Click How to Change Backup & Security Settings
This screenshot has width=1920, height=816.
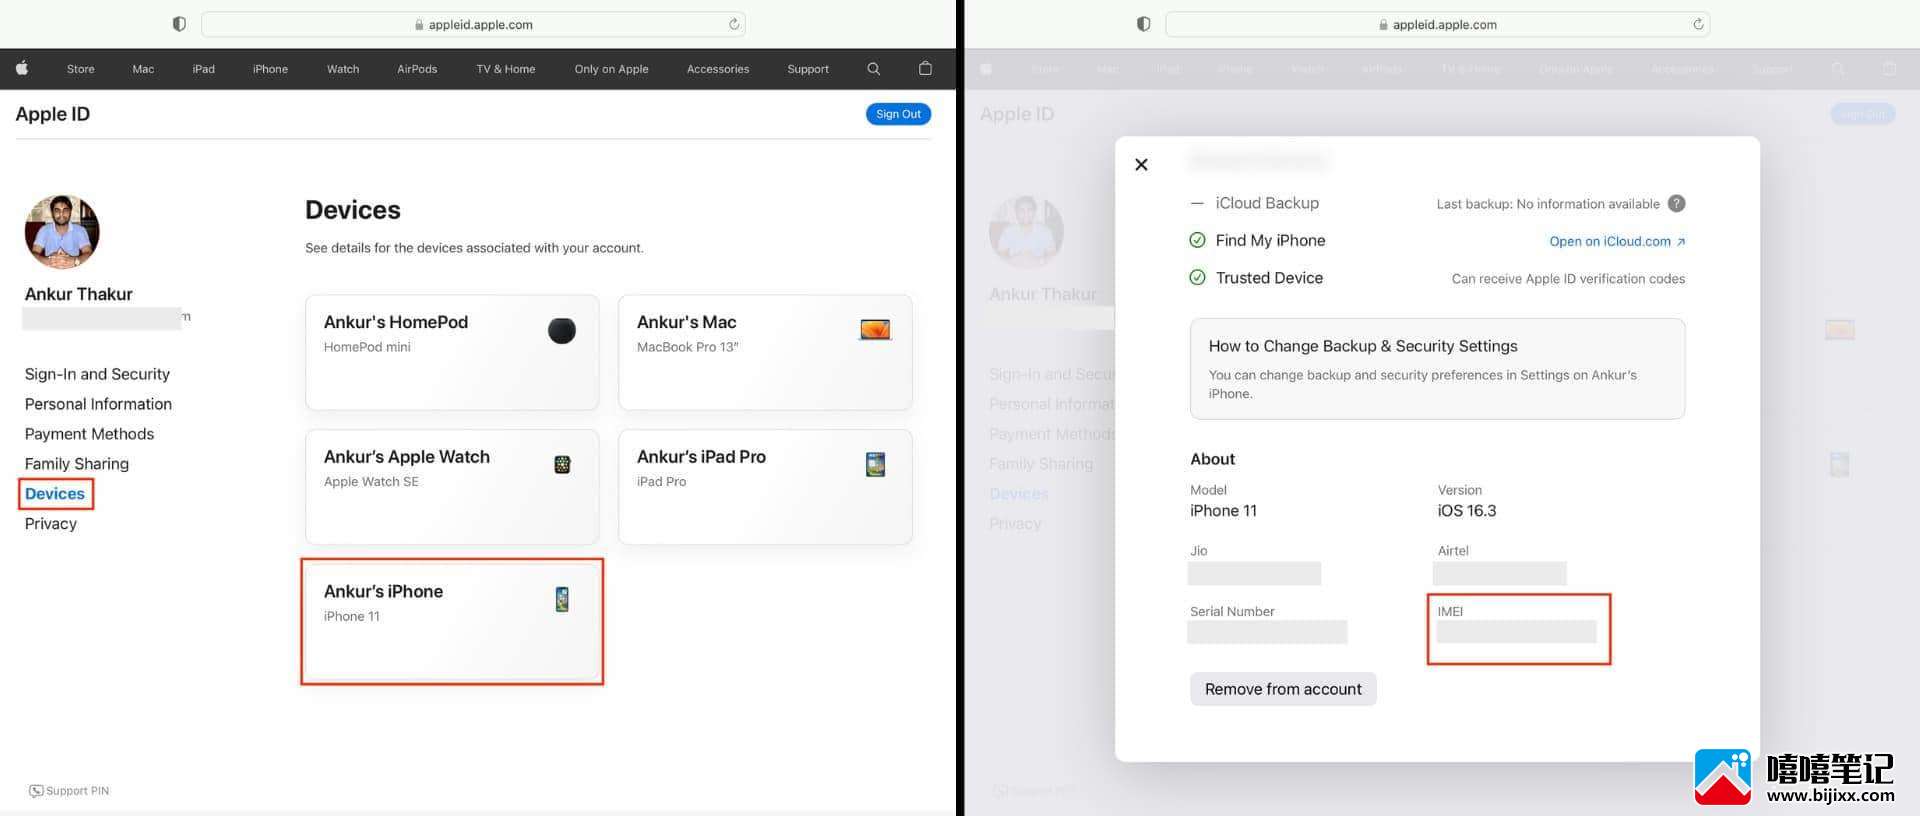point(1363,346)
